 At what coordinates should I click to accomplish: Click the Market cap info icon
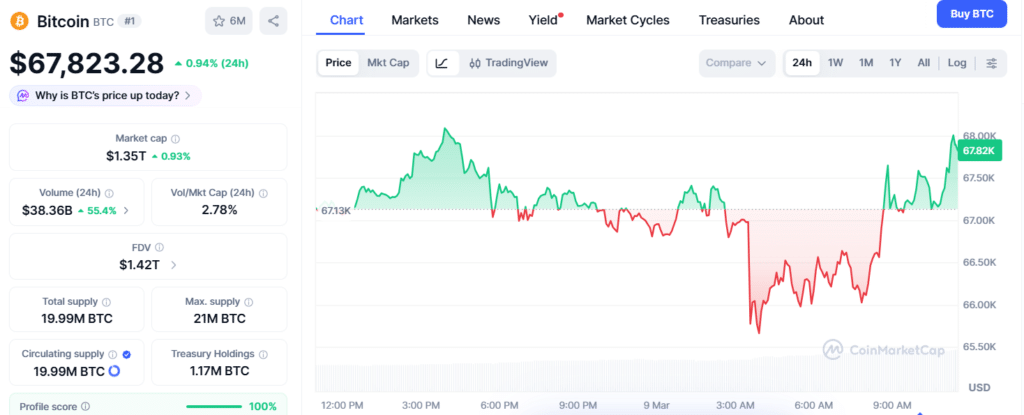point(176,139)
